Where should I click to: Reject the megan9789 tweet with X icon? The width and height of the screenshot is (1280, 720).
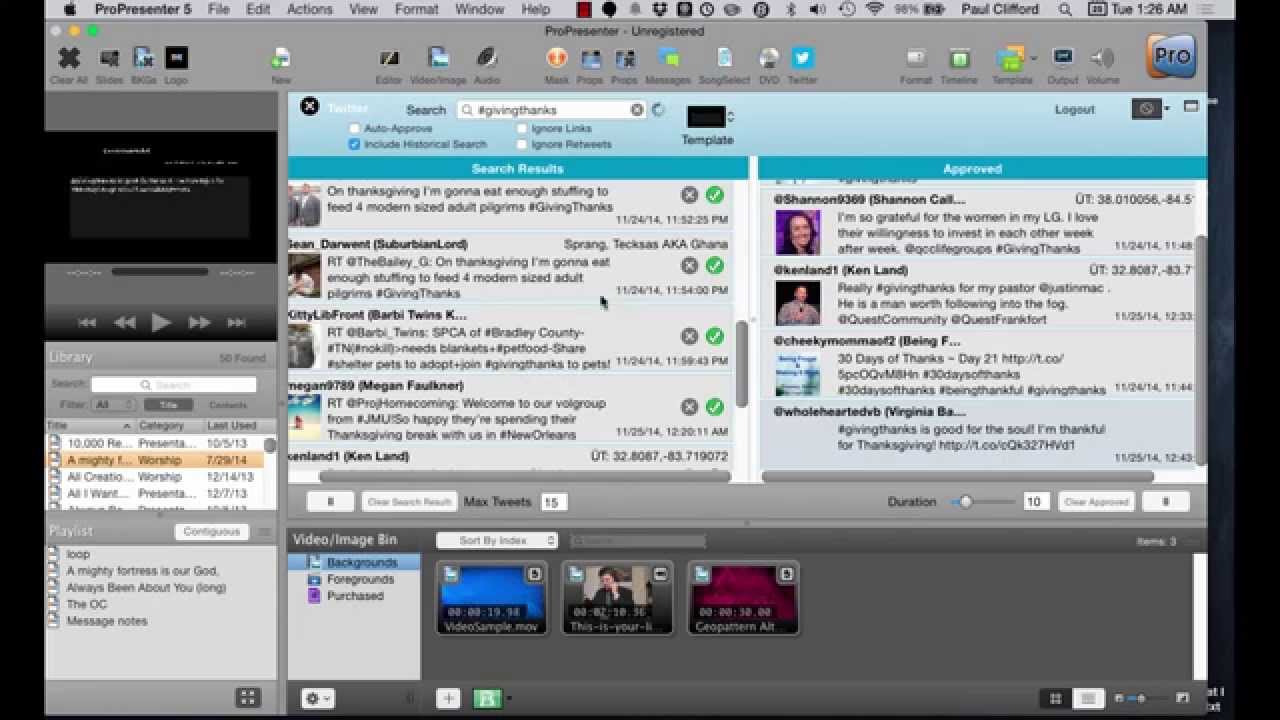click(x=689, y=407)
